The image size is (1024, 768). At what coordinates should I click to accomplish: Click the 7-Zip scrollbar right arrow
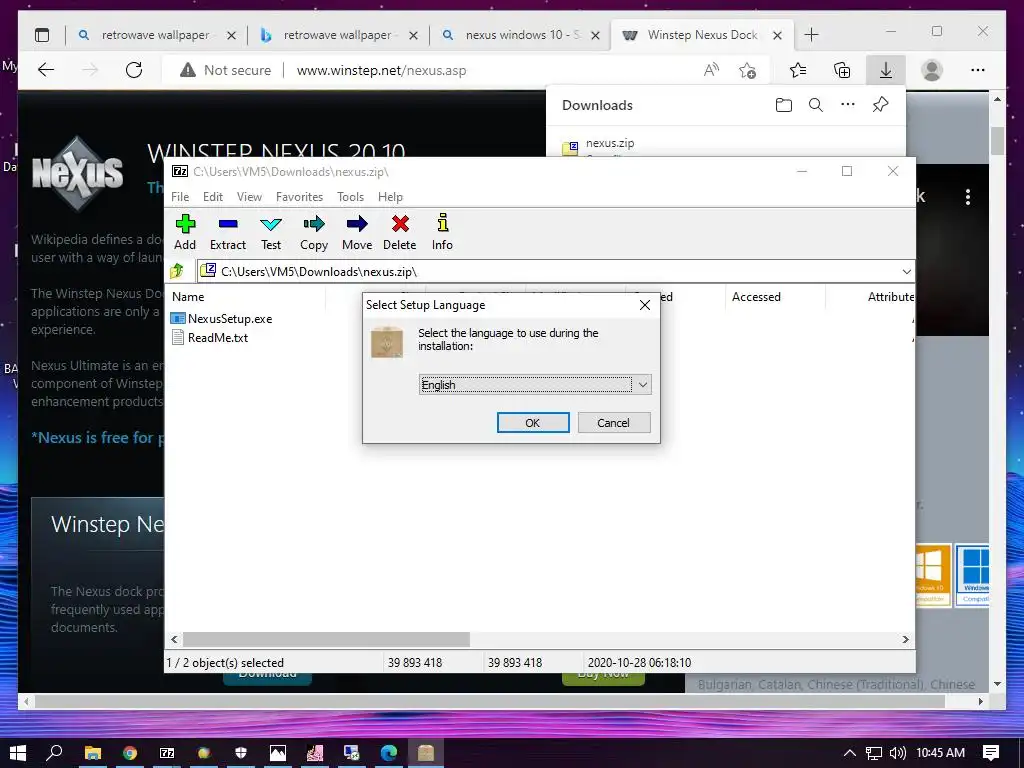(906, 639)
